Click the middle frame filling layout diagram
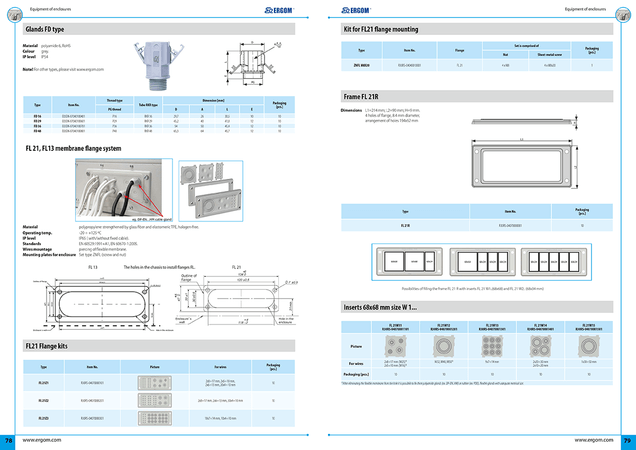Image resolution: width=636 pixels, height=450 pixels. 483,262
